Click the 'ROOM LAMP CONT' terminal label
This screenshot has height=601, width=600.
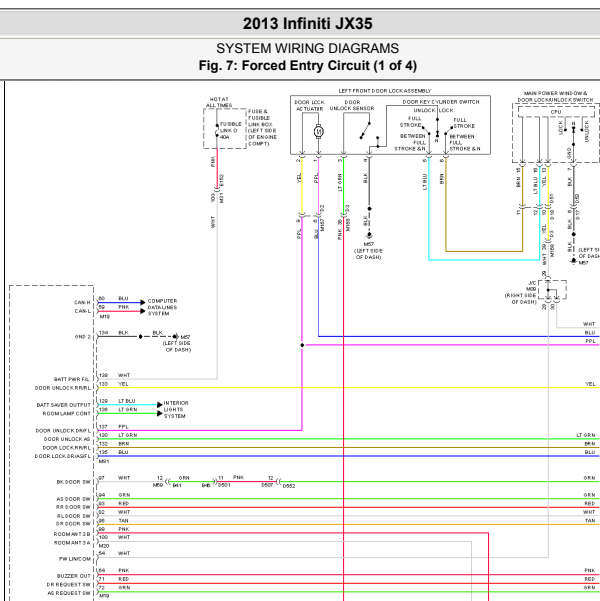pos(66,414)
